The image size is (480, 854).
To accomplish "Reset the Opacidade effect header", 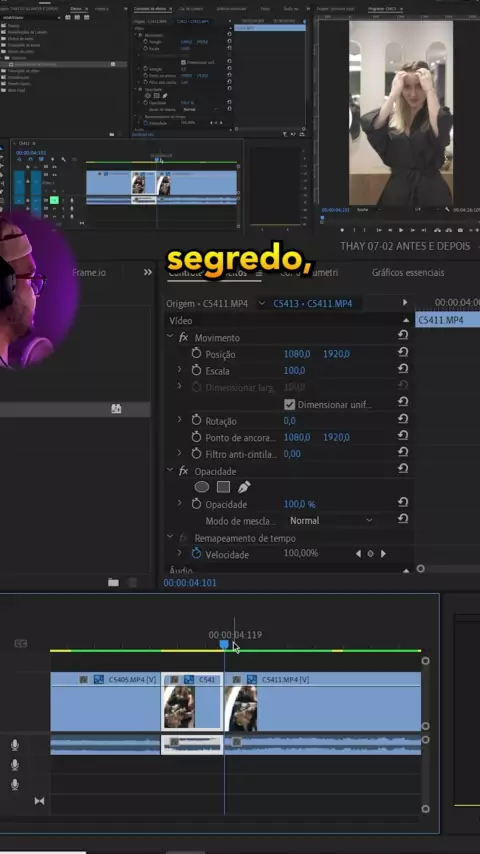I will [x=403, y=468].
